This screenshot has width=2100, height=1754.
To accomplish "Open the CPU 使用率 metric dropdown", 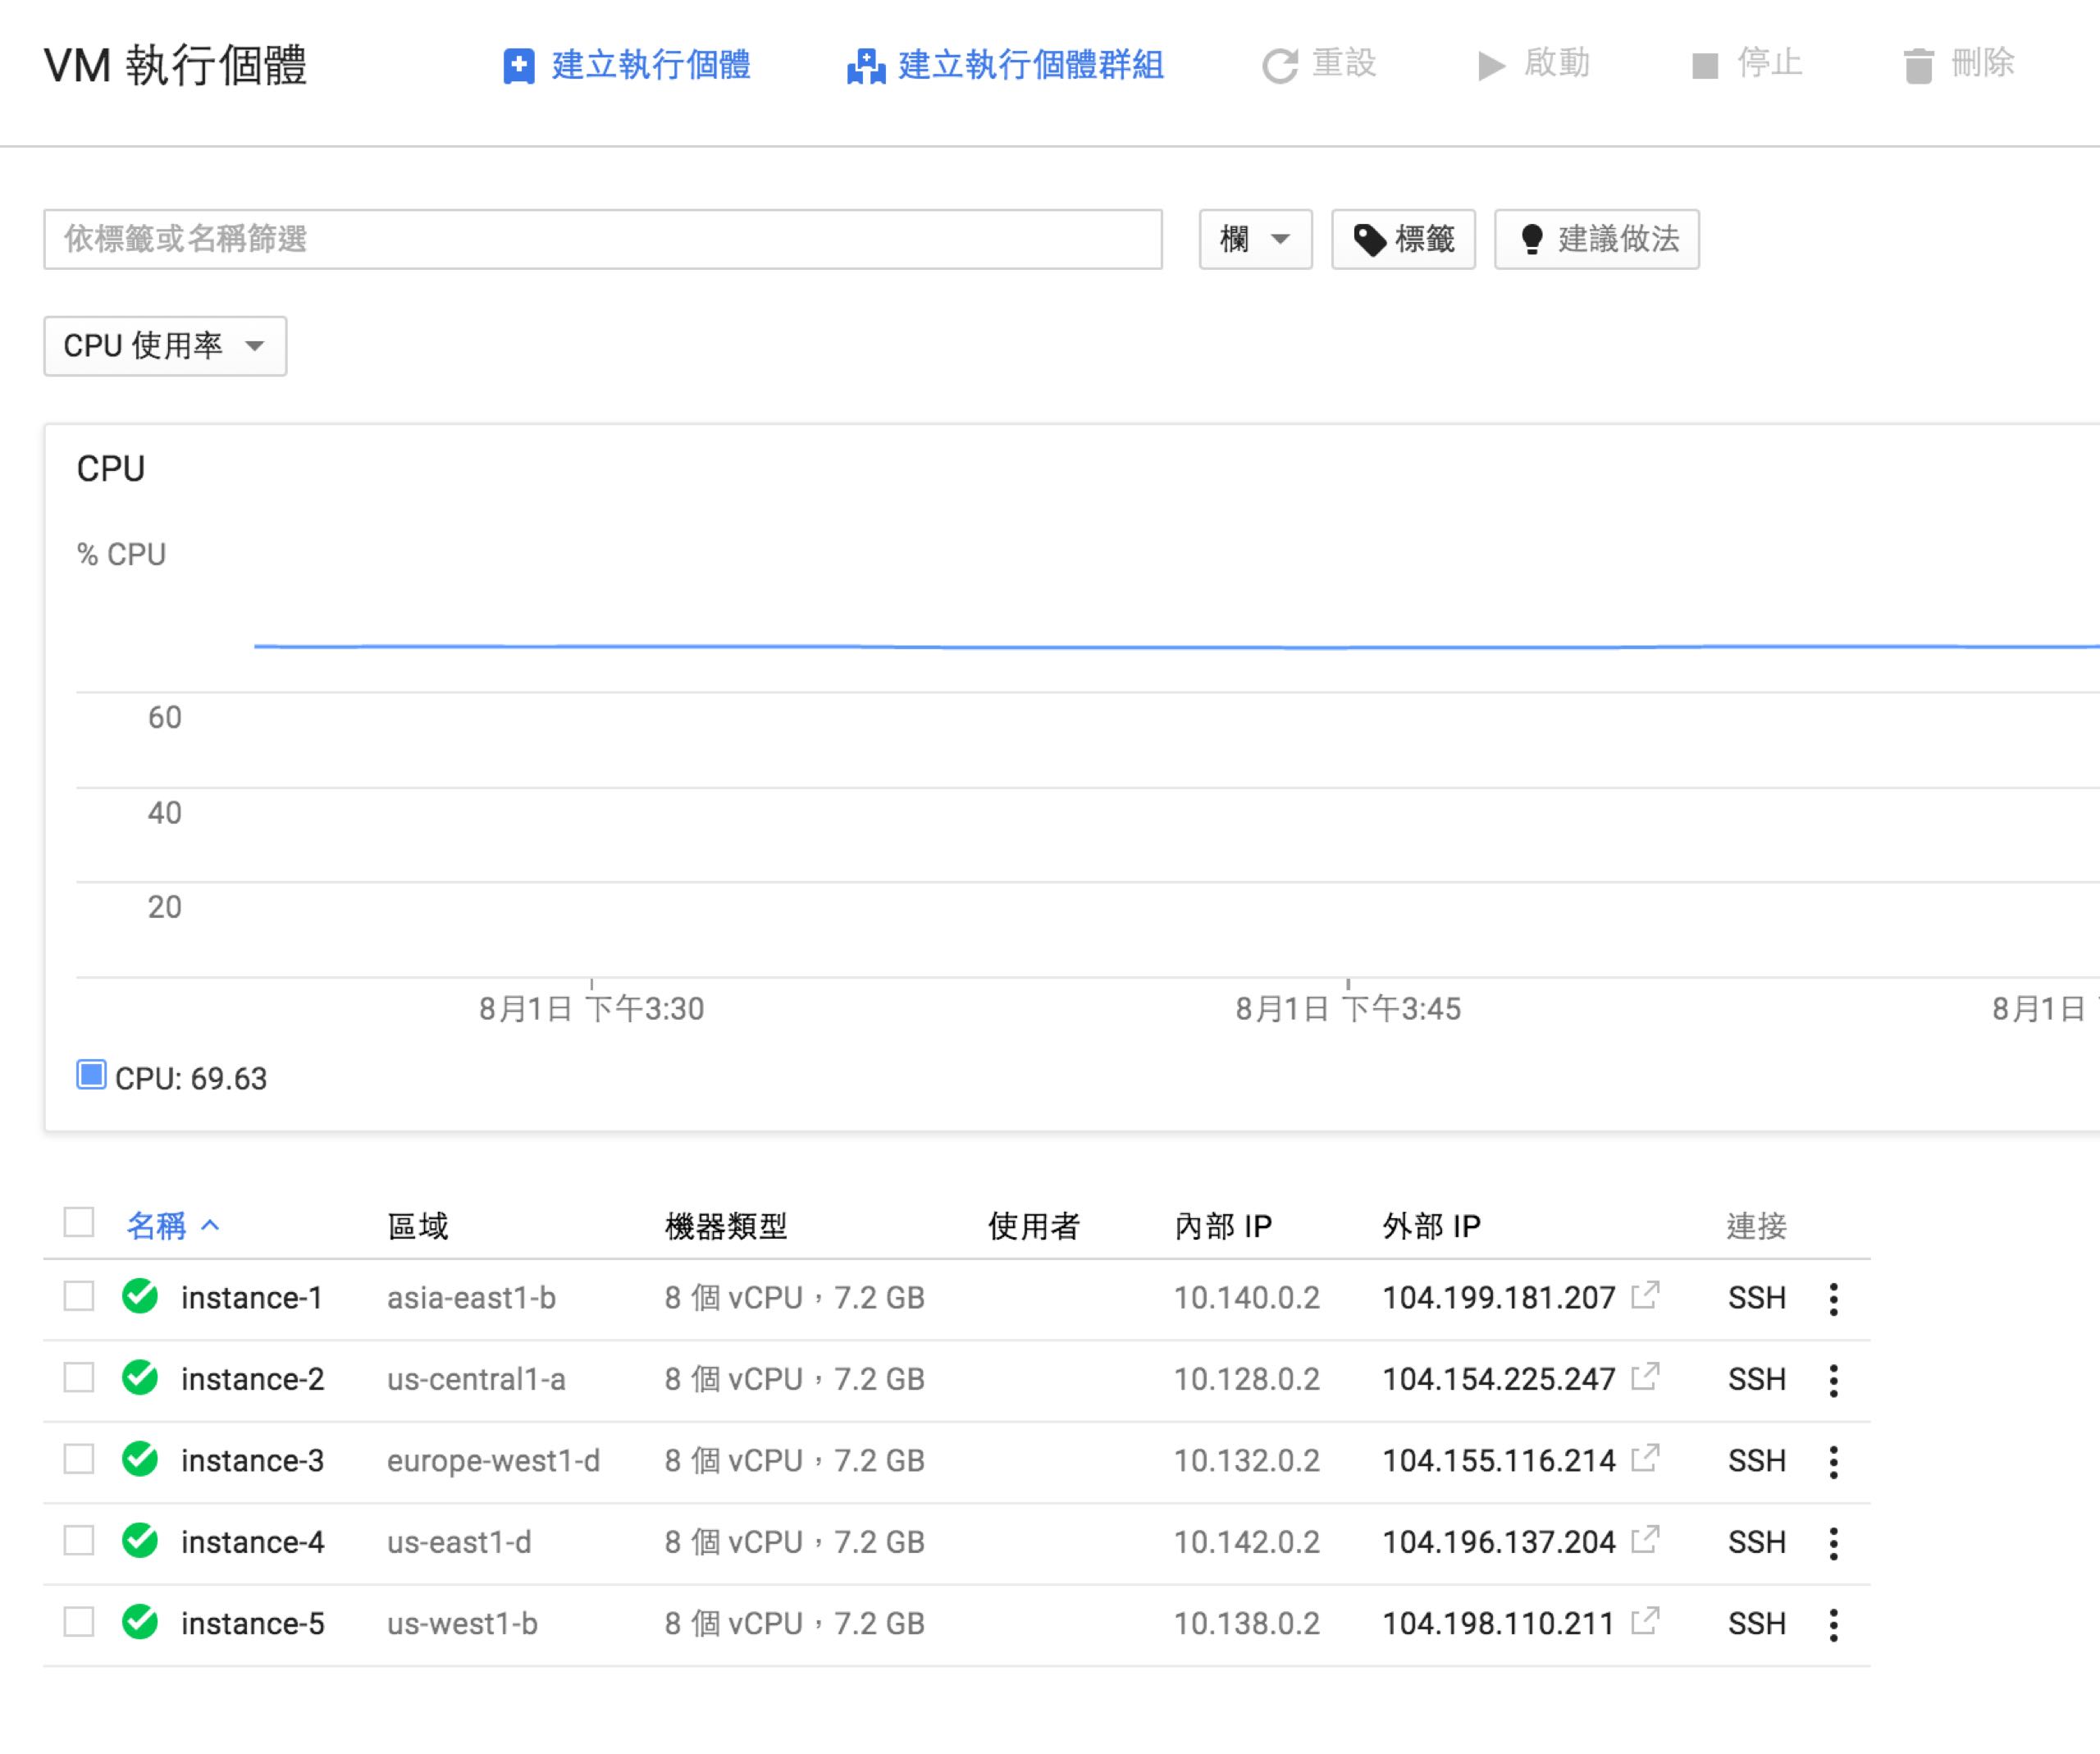I will click(165, 346).
